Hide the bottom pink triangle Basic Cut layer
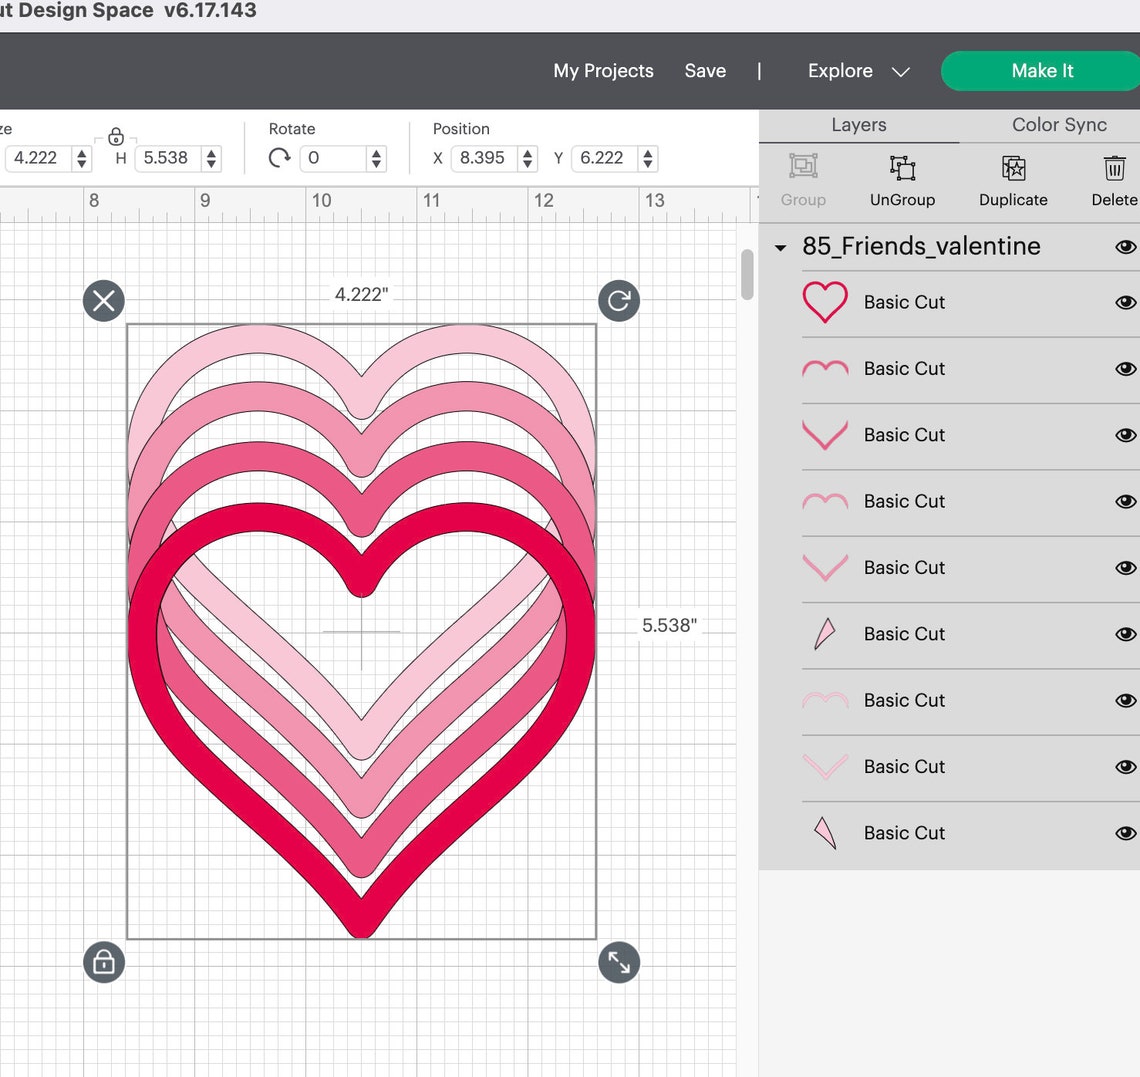This screenshot has width=1140, height=1077. click(x=1125, y=833)
